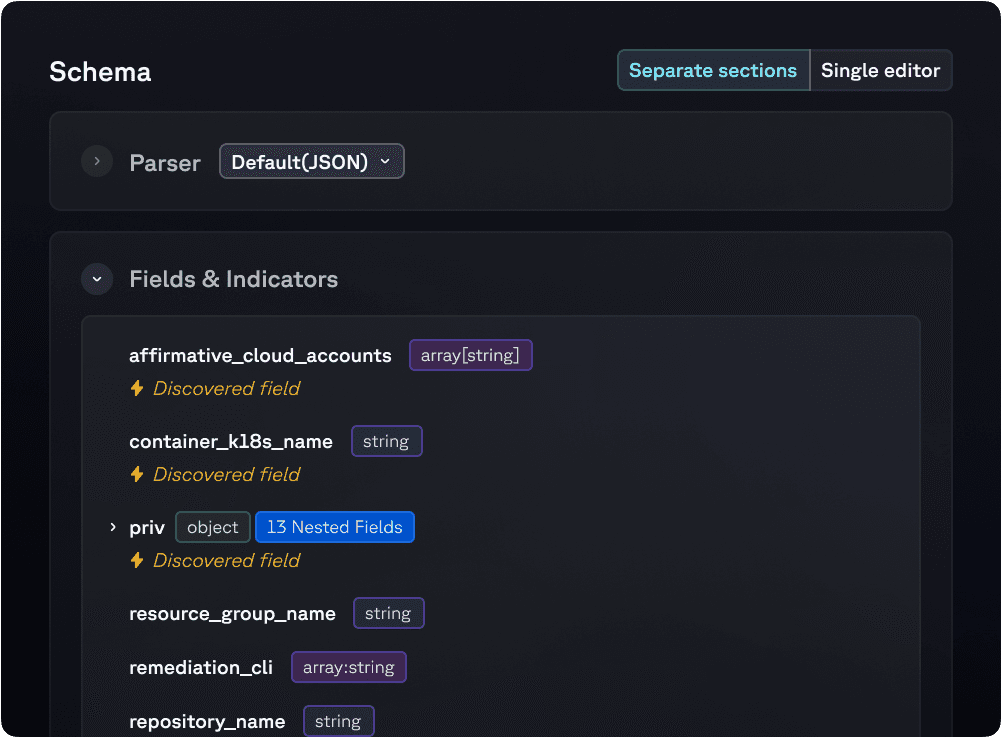The image size is (1001, 737).
Task: Click the Parser section label
Action: [x=165, y=163]
